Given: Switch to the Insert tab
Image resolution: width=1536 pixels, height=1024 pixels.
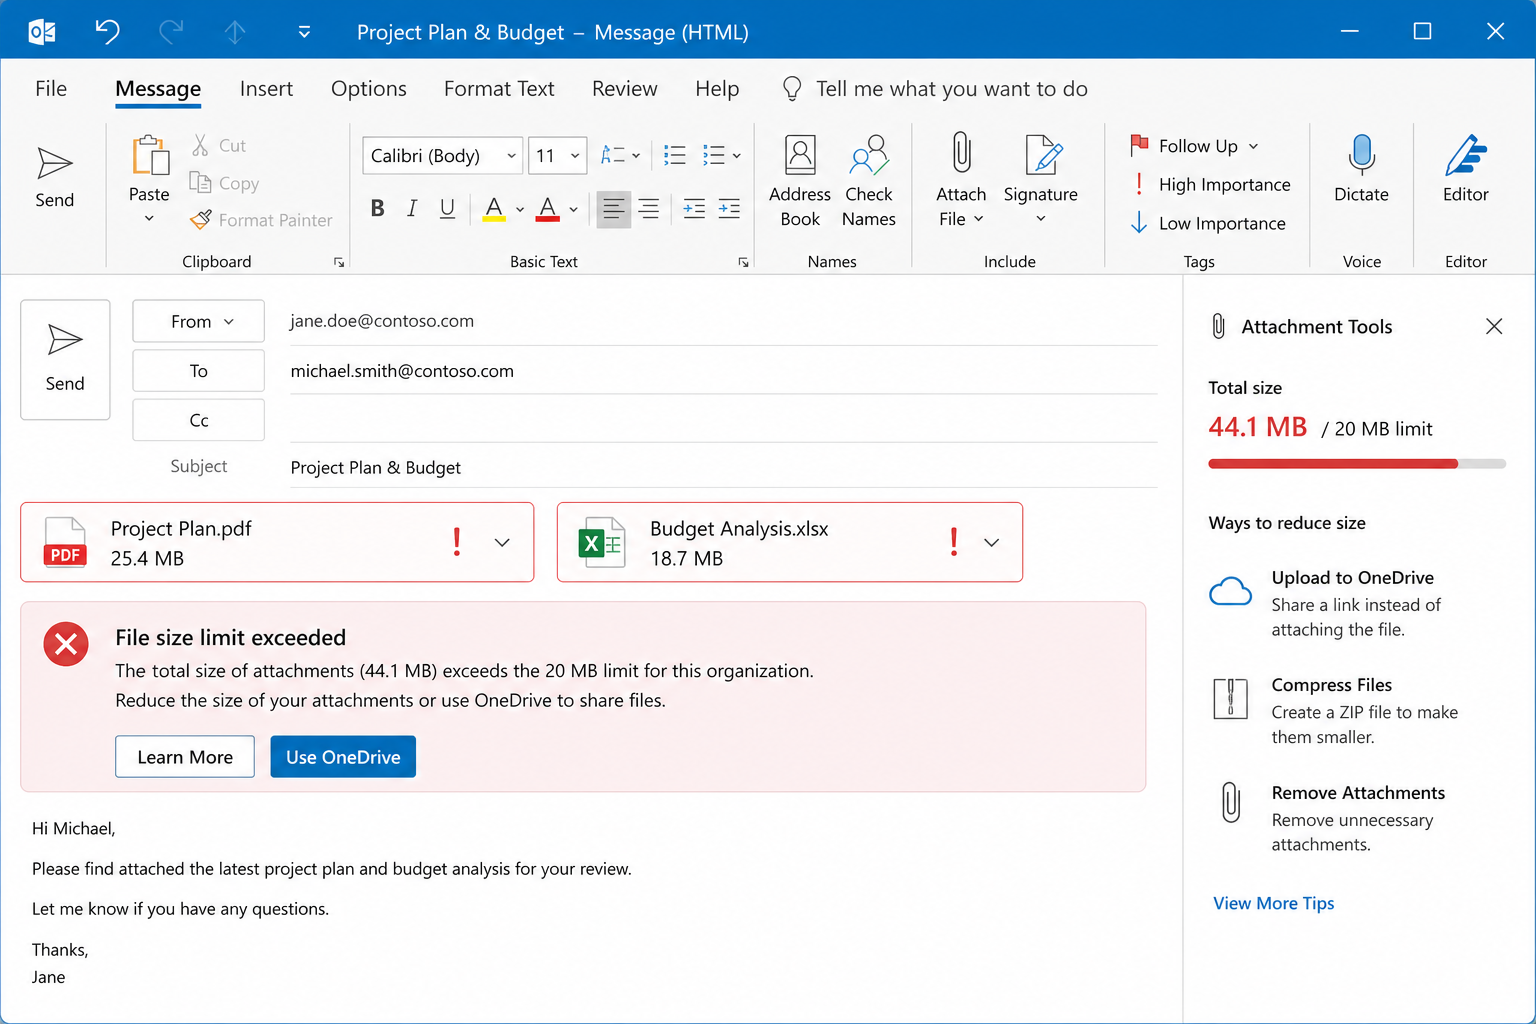Looking at the screenshot, I should pyautogui.click(x=266, y=89).
